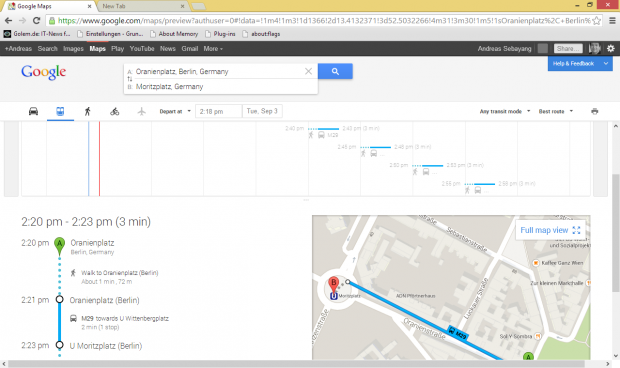Click Kaffee Ganz Wien map marker
This screenshot has height=368, width=620.
[x=536, y=263]
